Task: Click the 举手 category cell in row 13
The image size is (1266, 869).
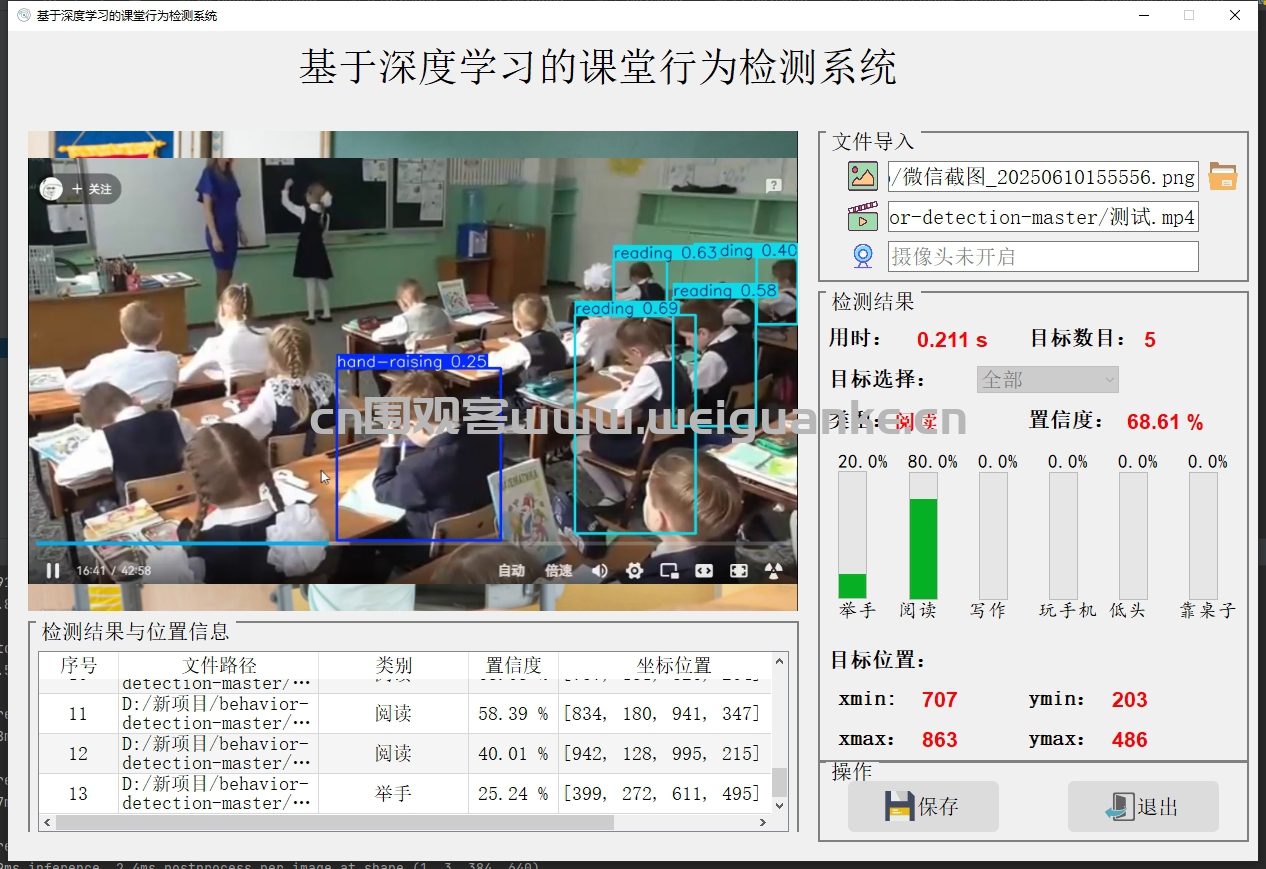Action: [393, 794]
